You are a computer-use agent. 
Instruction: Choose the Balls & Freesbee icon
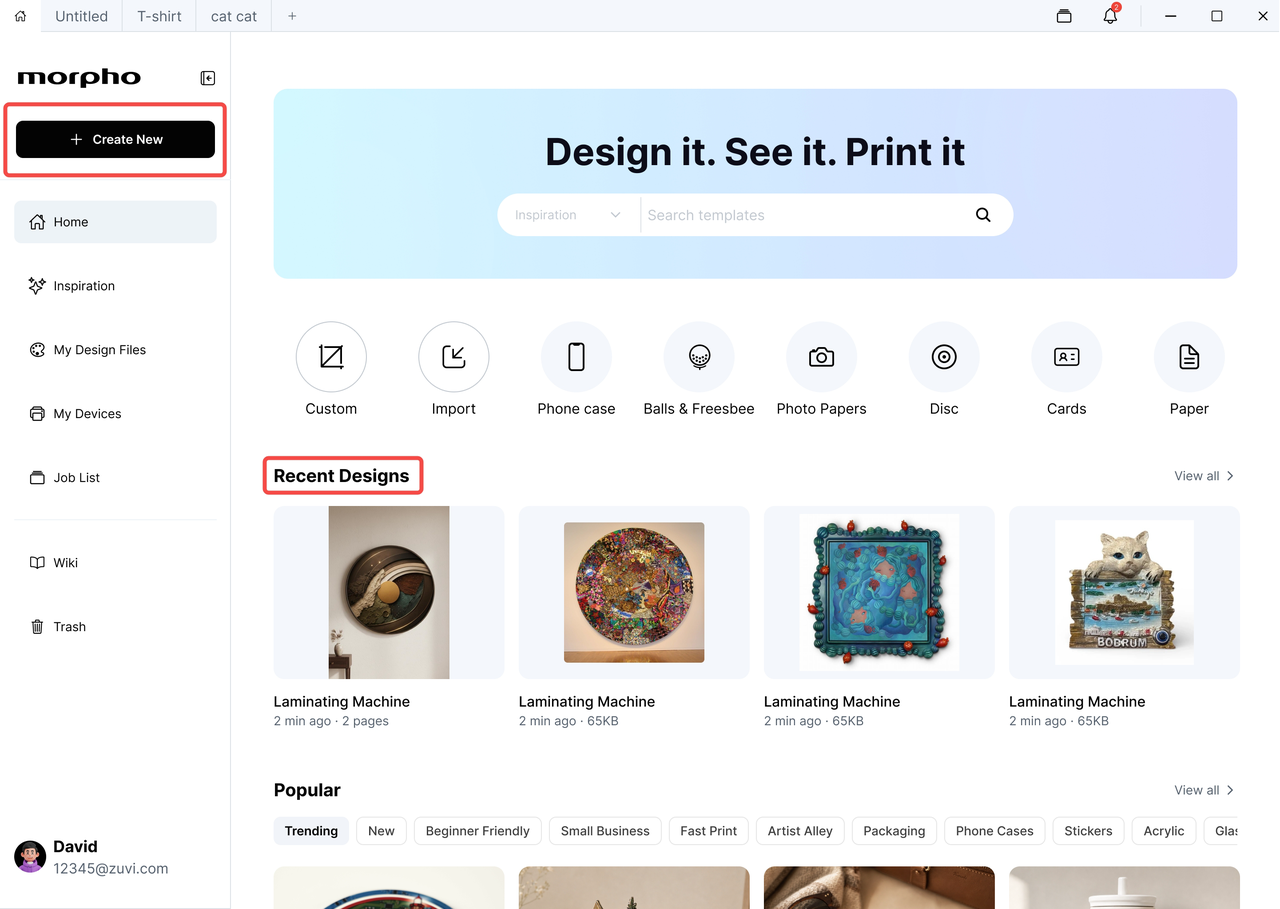(x=699, y=357)
